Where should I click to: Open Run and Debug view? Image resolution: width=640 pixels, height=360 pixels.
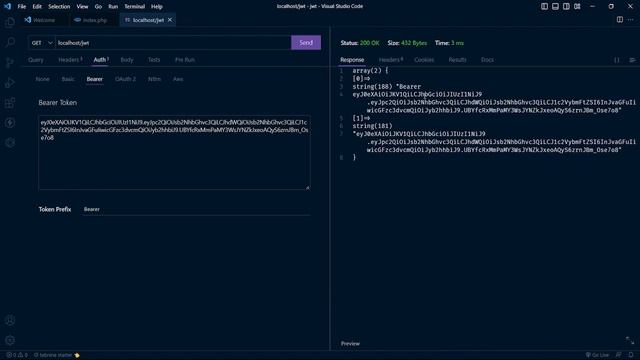click(10, 82)
